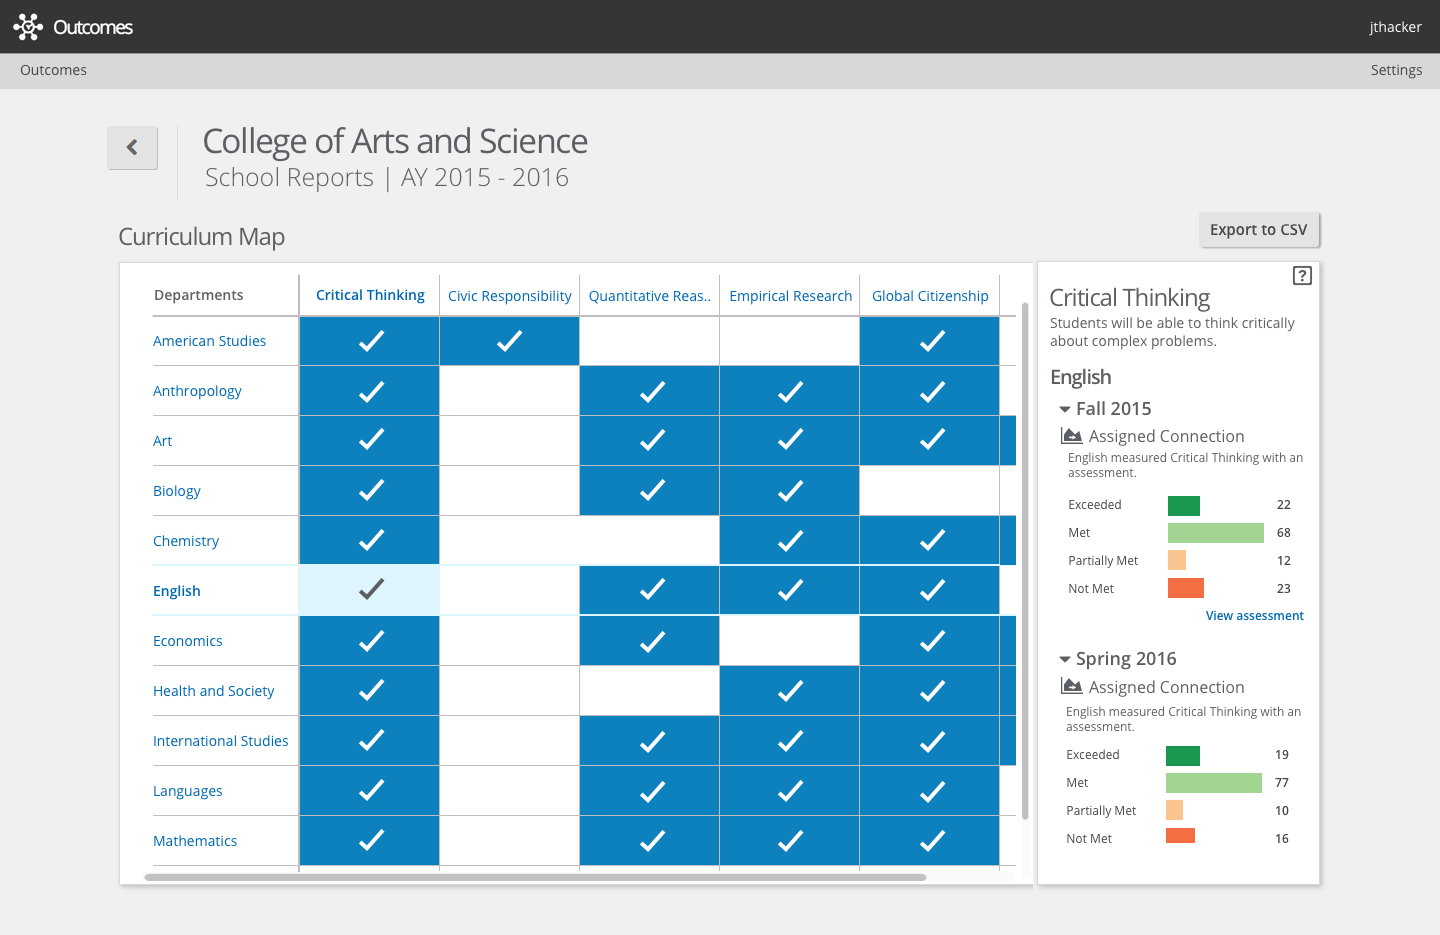Select Languages Global Citizenship checkmark cell

point(930,791)
